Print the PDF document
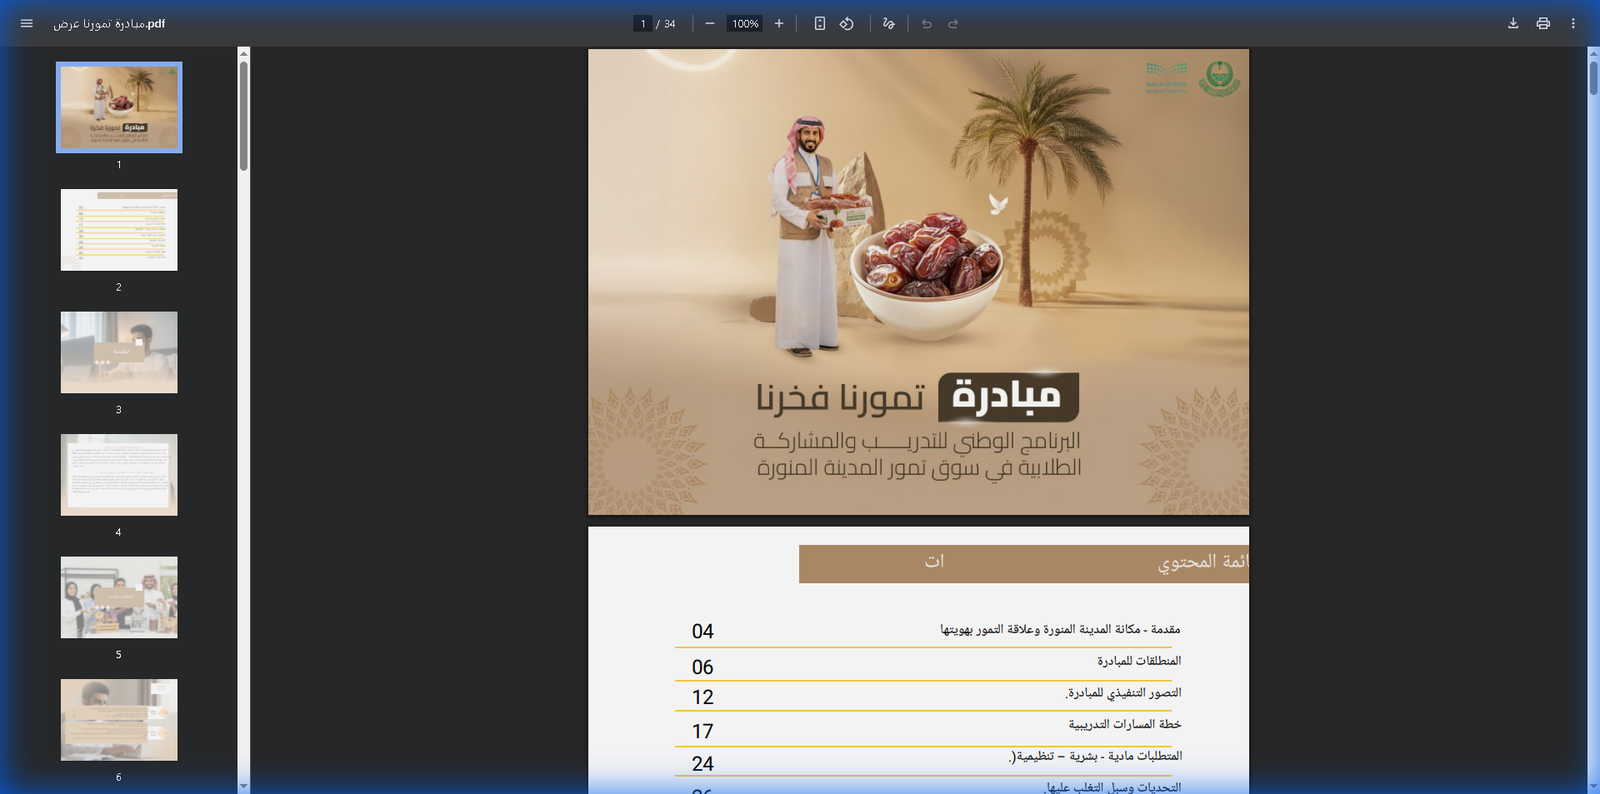 (1543, 23)
